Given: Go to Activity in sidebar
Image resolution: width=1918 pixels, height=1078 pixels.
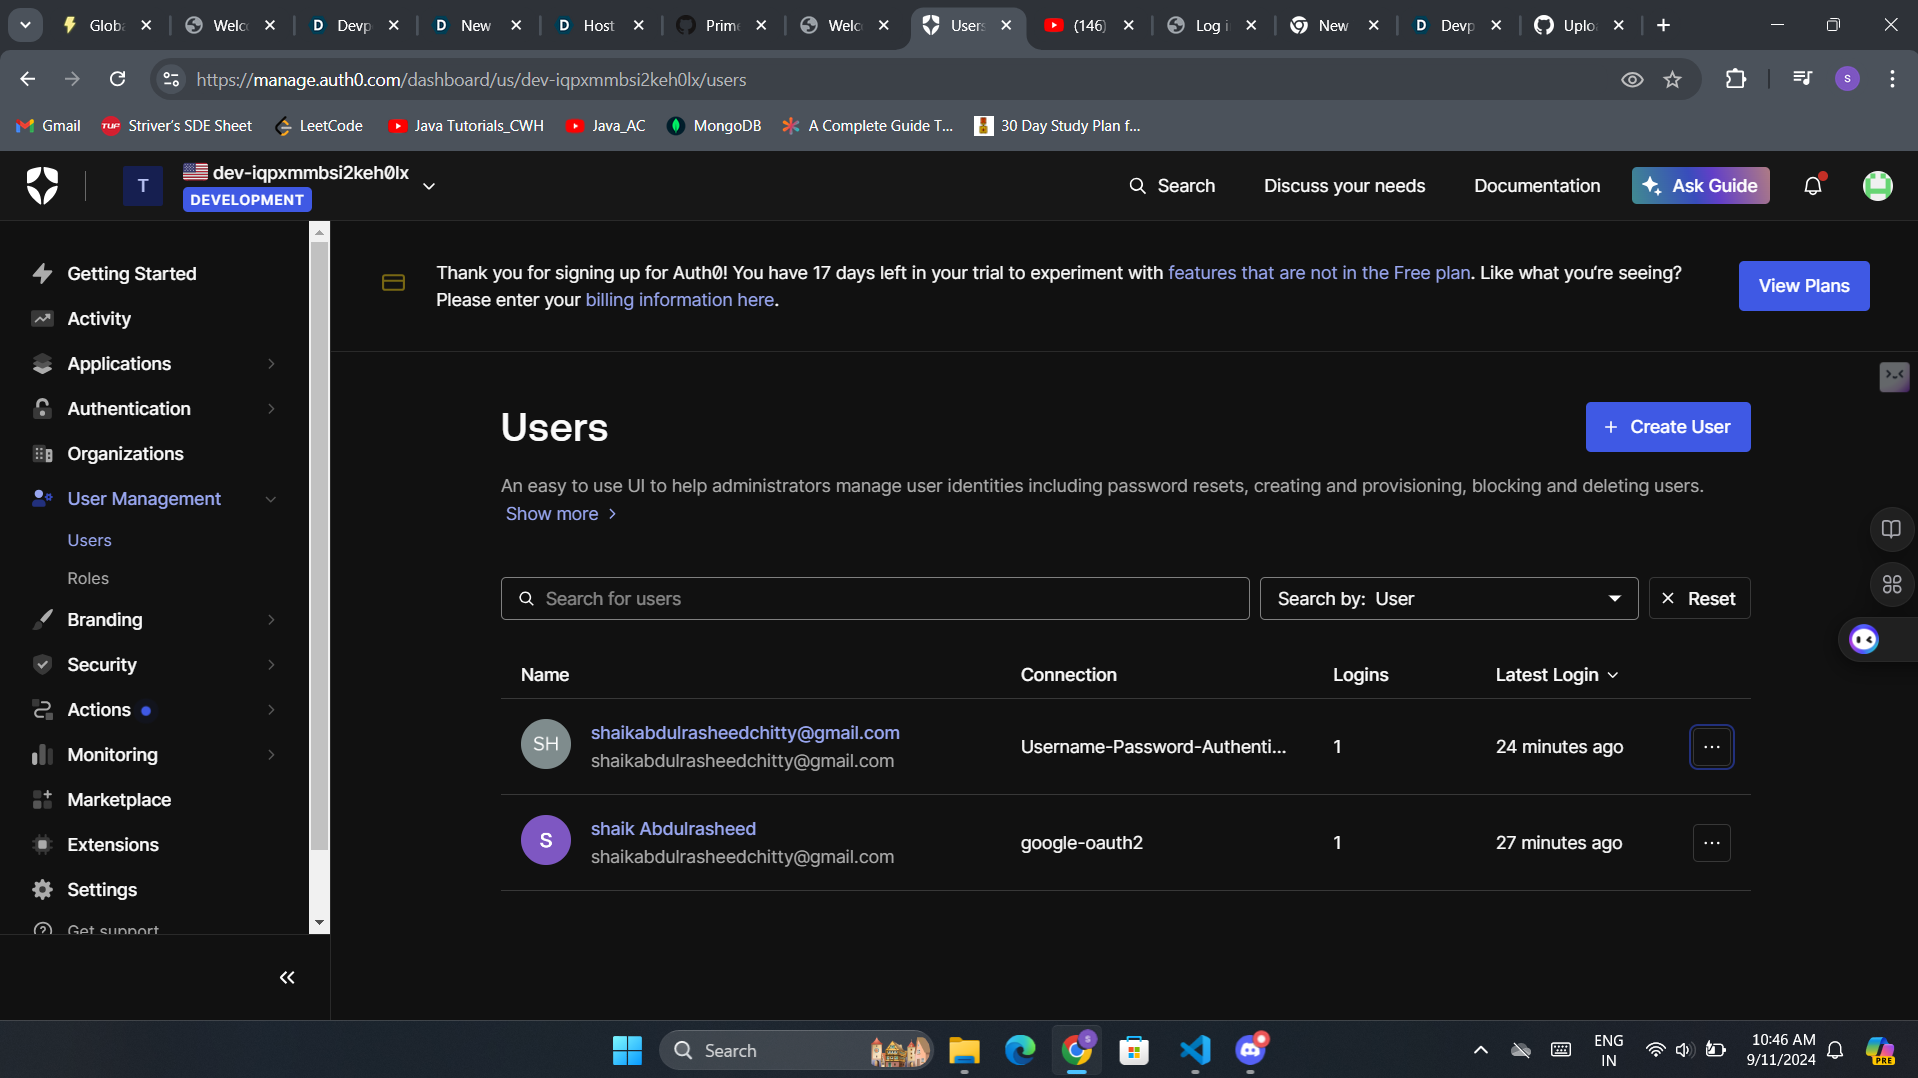Looking at the screenshot, I should pyautogui.click(x=99, y=319).
